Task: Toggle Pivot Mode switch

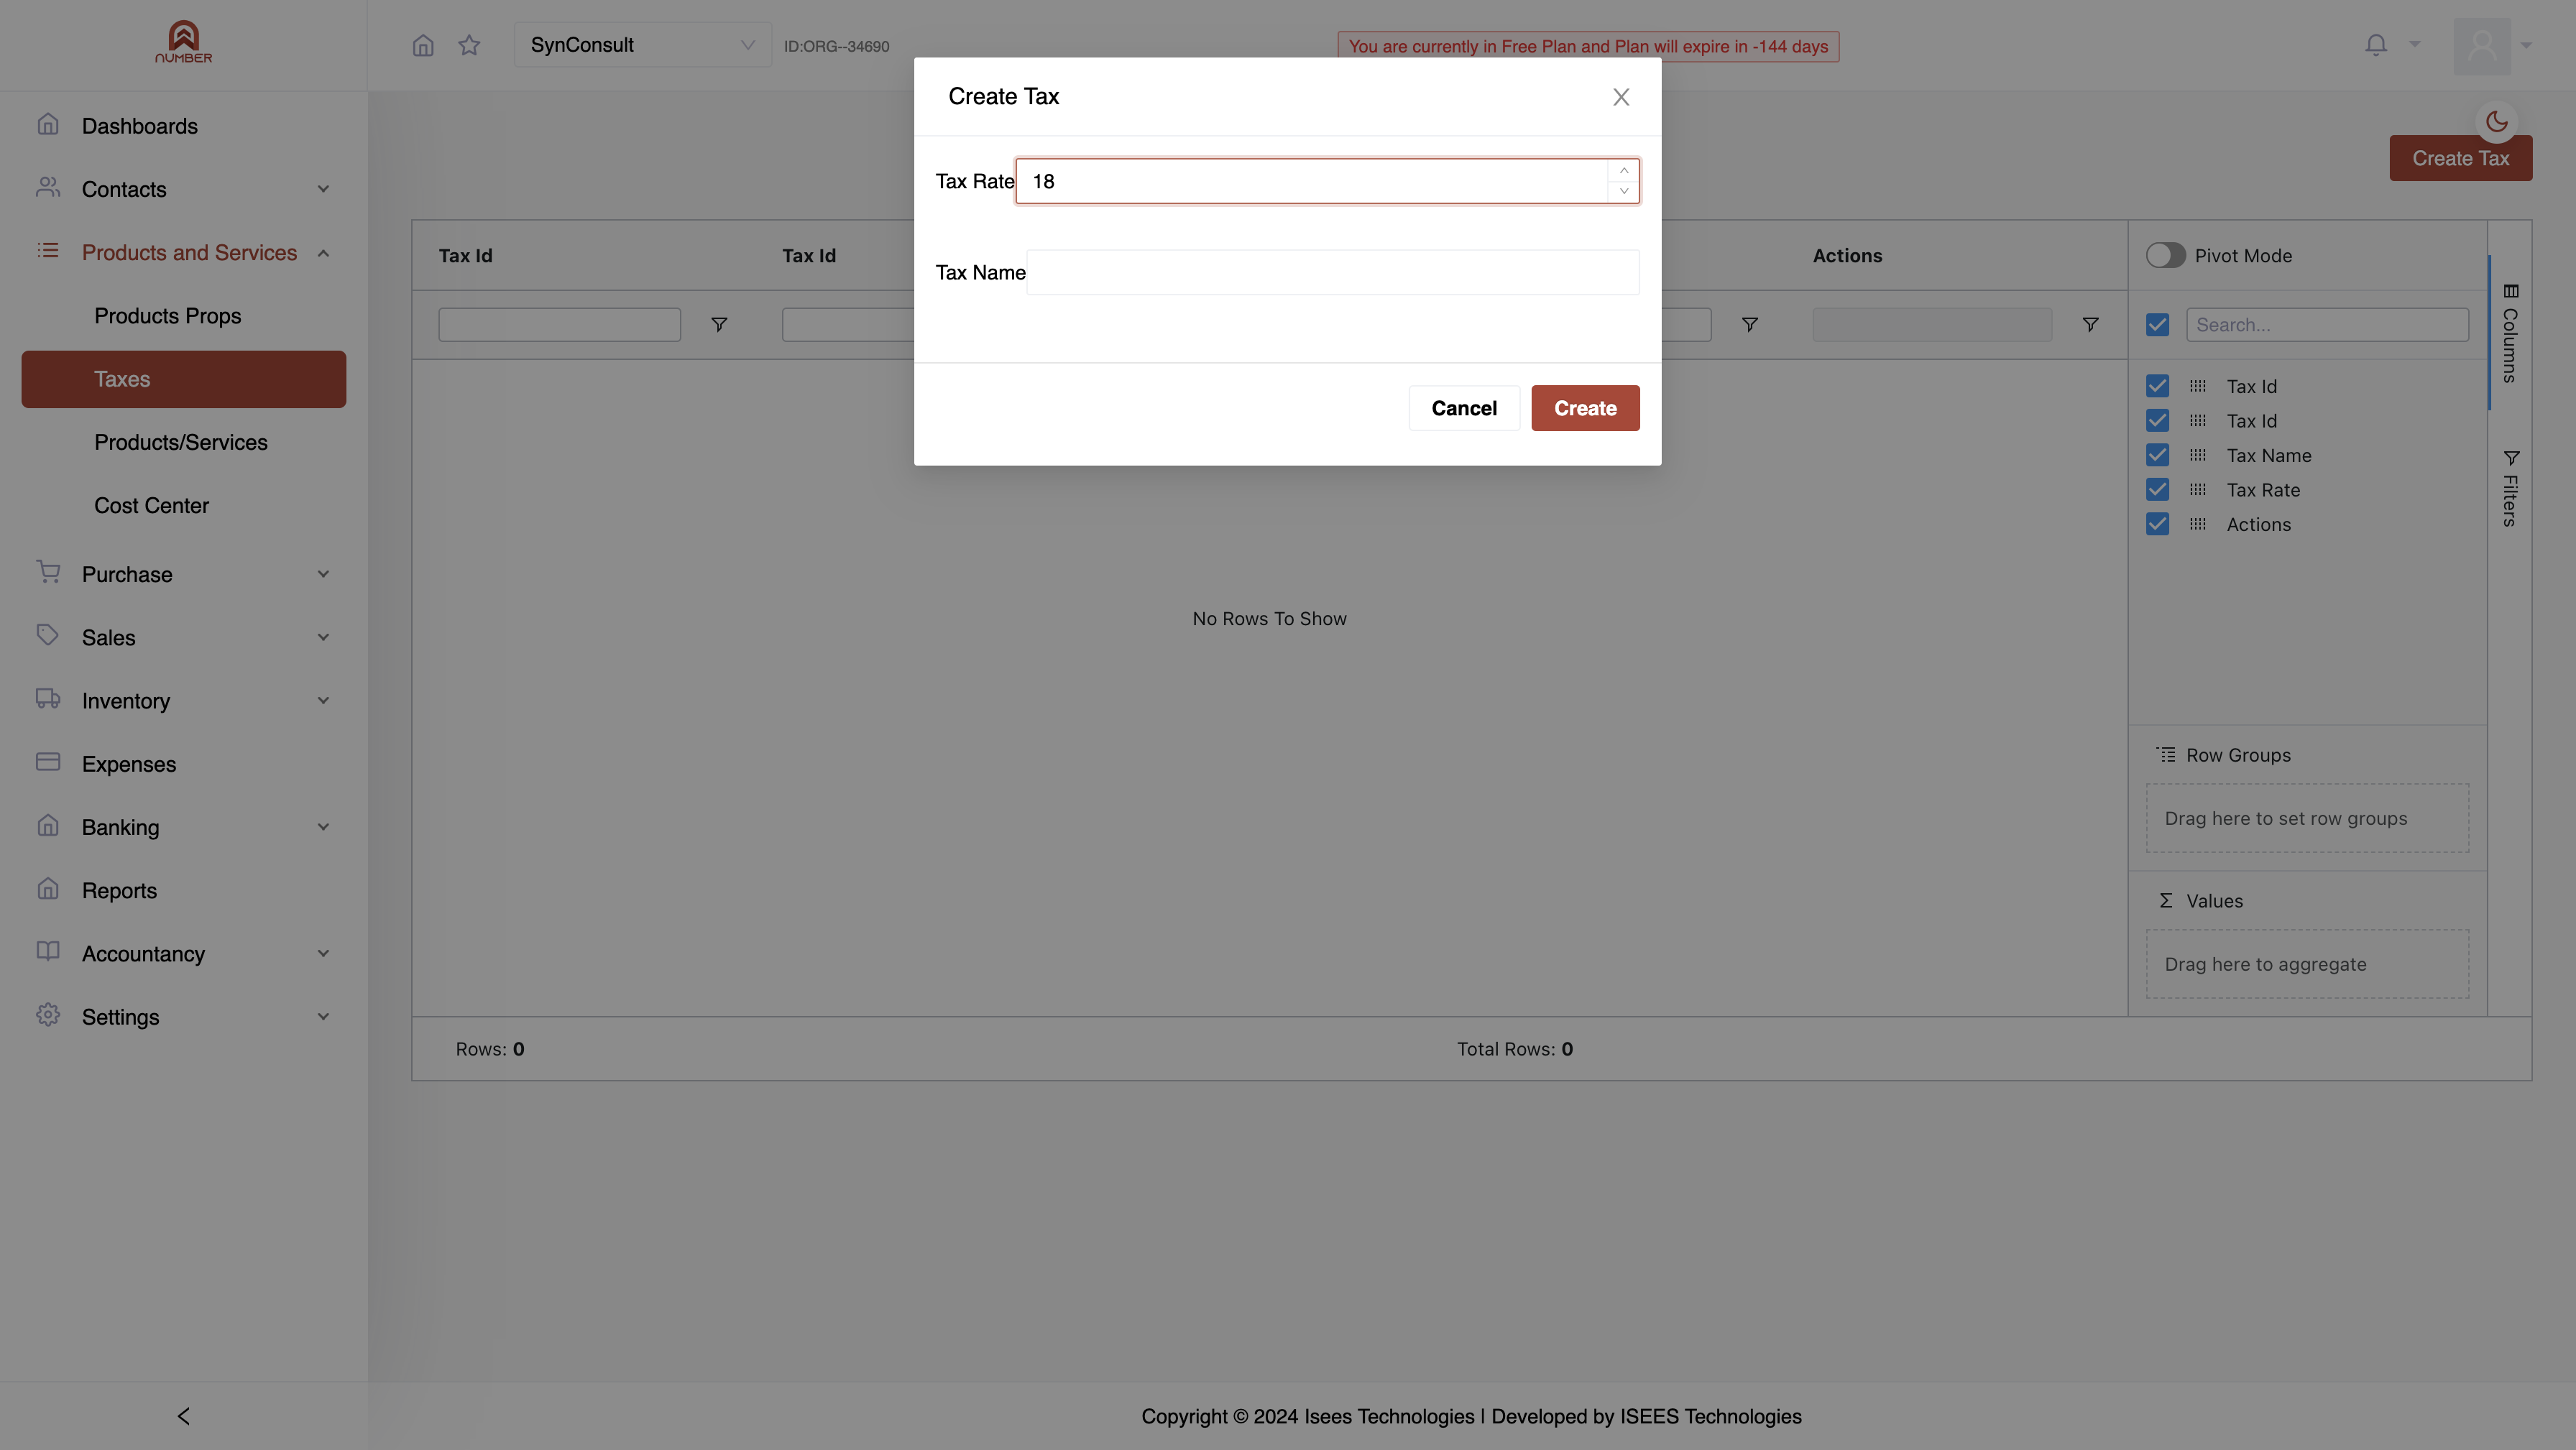Action: click(x=2165, y=255)
